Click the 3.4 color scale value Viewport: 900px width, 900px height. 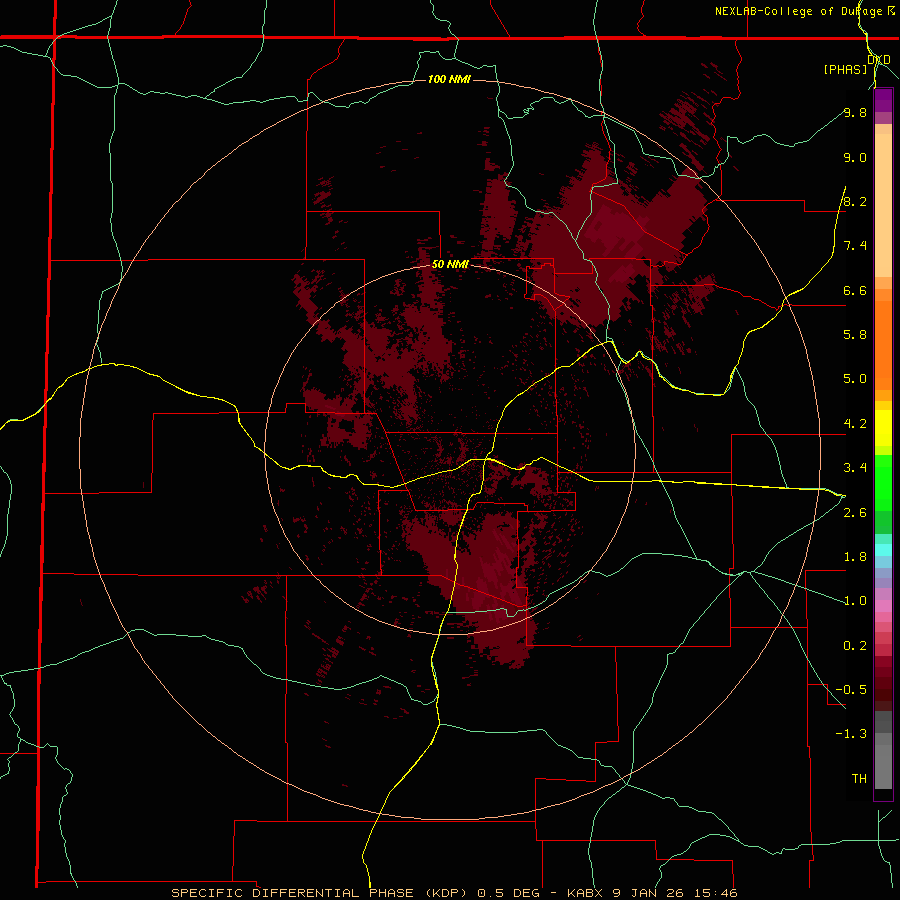click(x=855, y=468)
